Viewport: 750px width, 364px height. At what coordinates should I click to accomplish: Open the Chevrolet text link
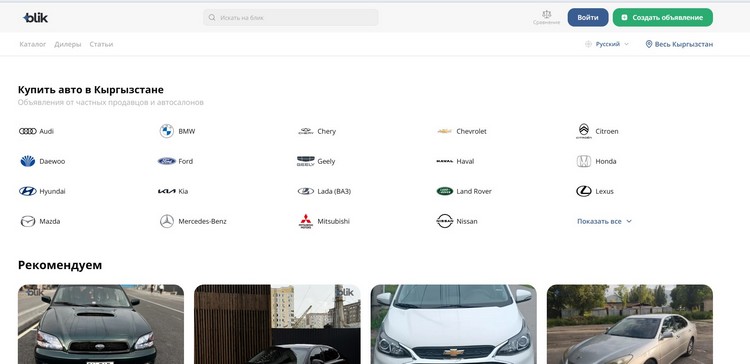[x=471, y=131]
